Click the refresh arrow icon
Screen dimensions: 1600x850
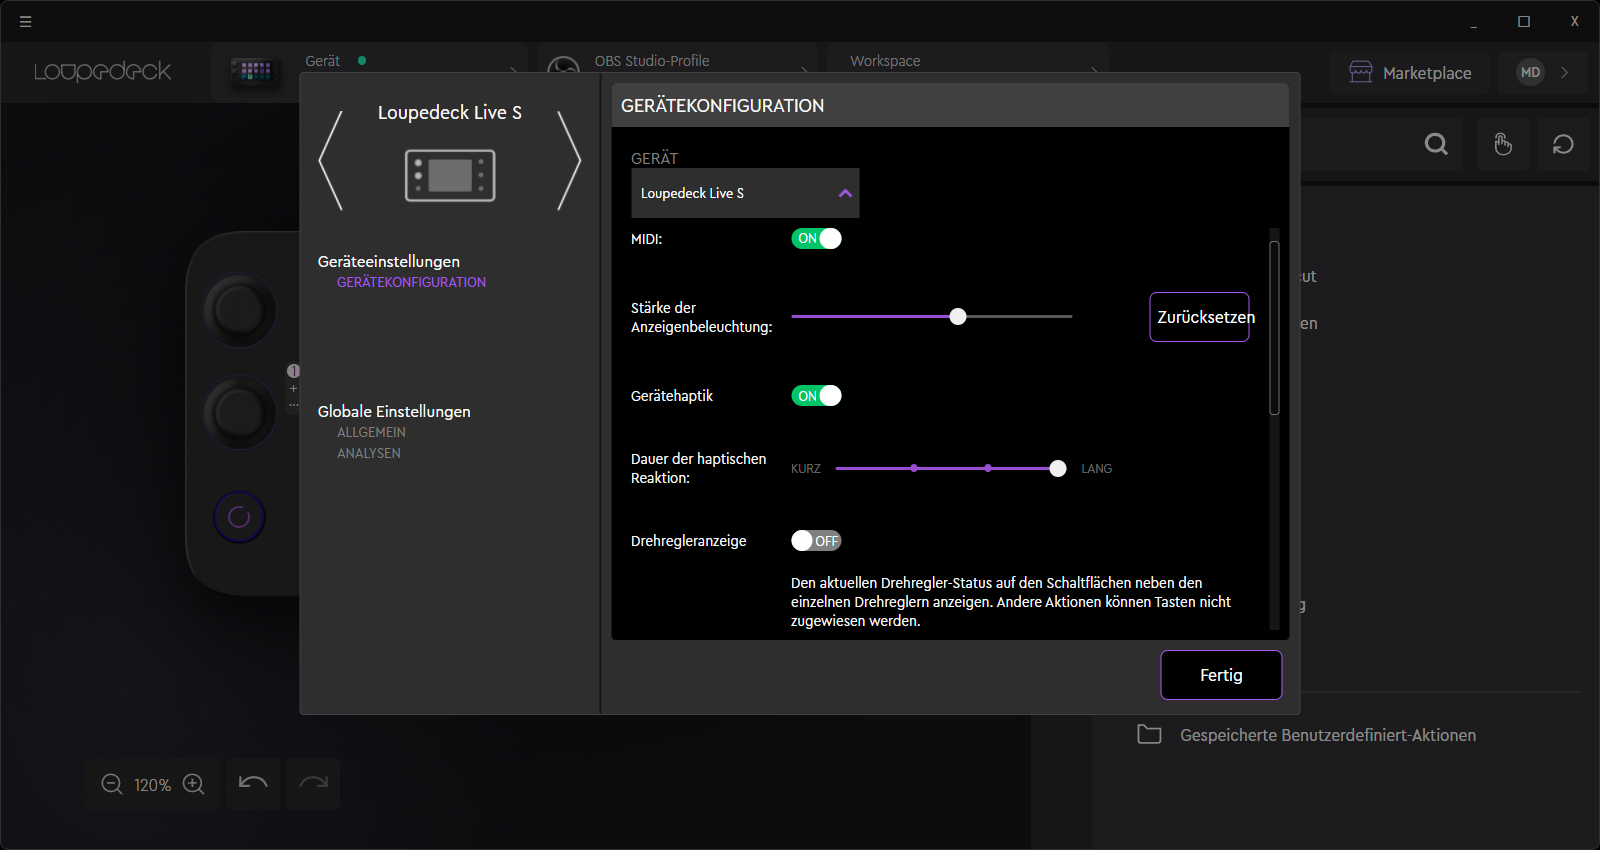tap(1563, 144)
